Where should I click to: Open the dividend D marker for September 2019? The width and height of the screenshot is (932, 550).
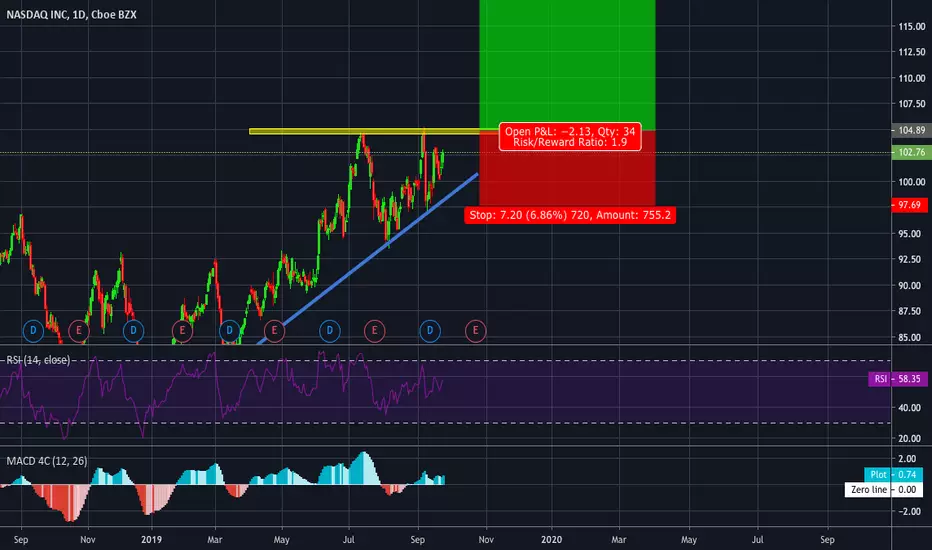(430, 331)
